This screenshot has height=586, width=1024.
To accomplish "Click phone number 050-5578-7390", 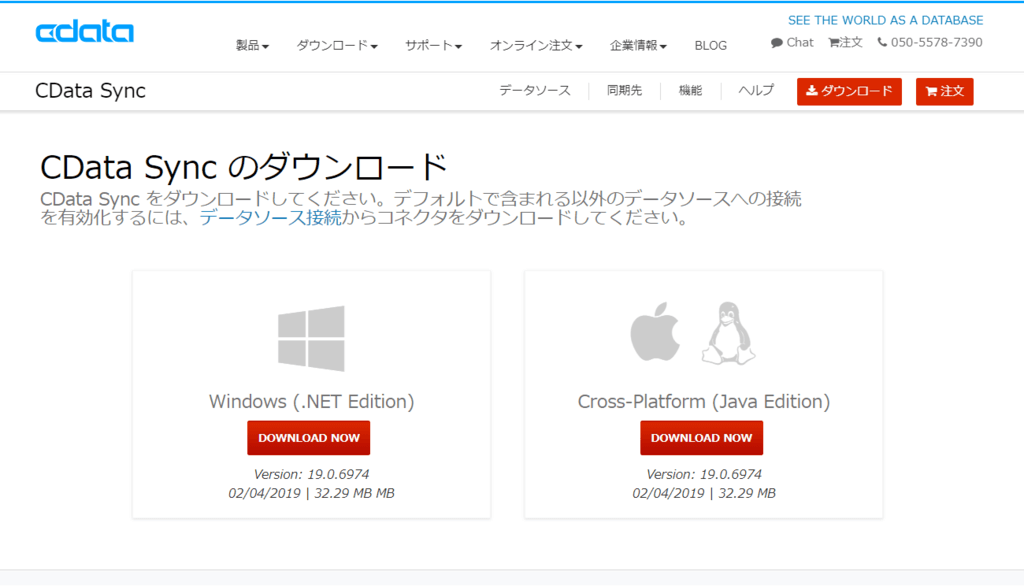I will point(930,42).
